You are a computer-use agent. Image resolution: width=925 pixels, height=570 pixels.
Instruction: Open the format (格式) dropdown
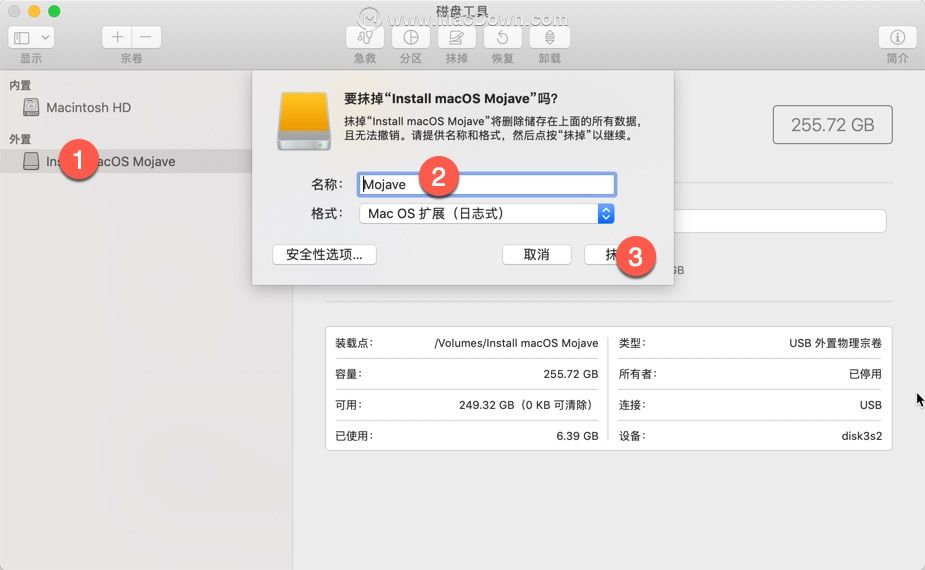(x=487, y=214)
